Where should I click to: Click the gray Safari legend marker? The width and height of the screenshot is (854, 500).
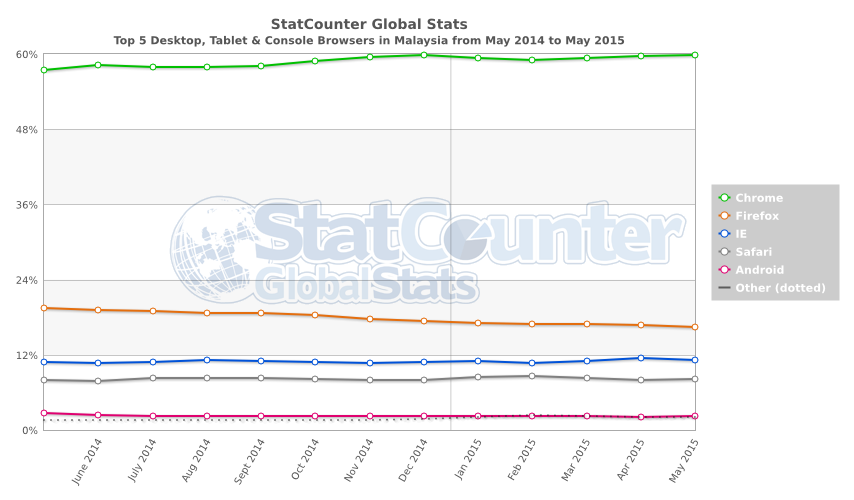pyautogui.click(x=725, y=252)
